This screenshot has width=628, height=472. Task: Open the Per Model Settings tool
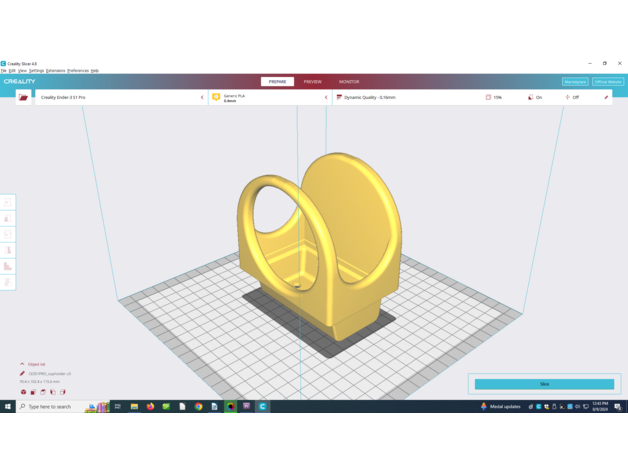(x=8, y=266)
